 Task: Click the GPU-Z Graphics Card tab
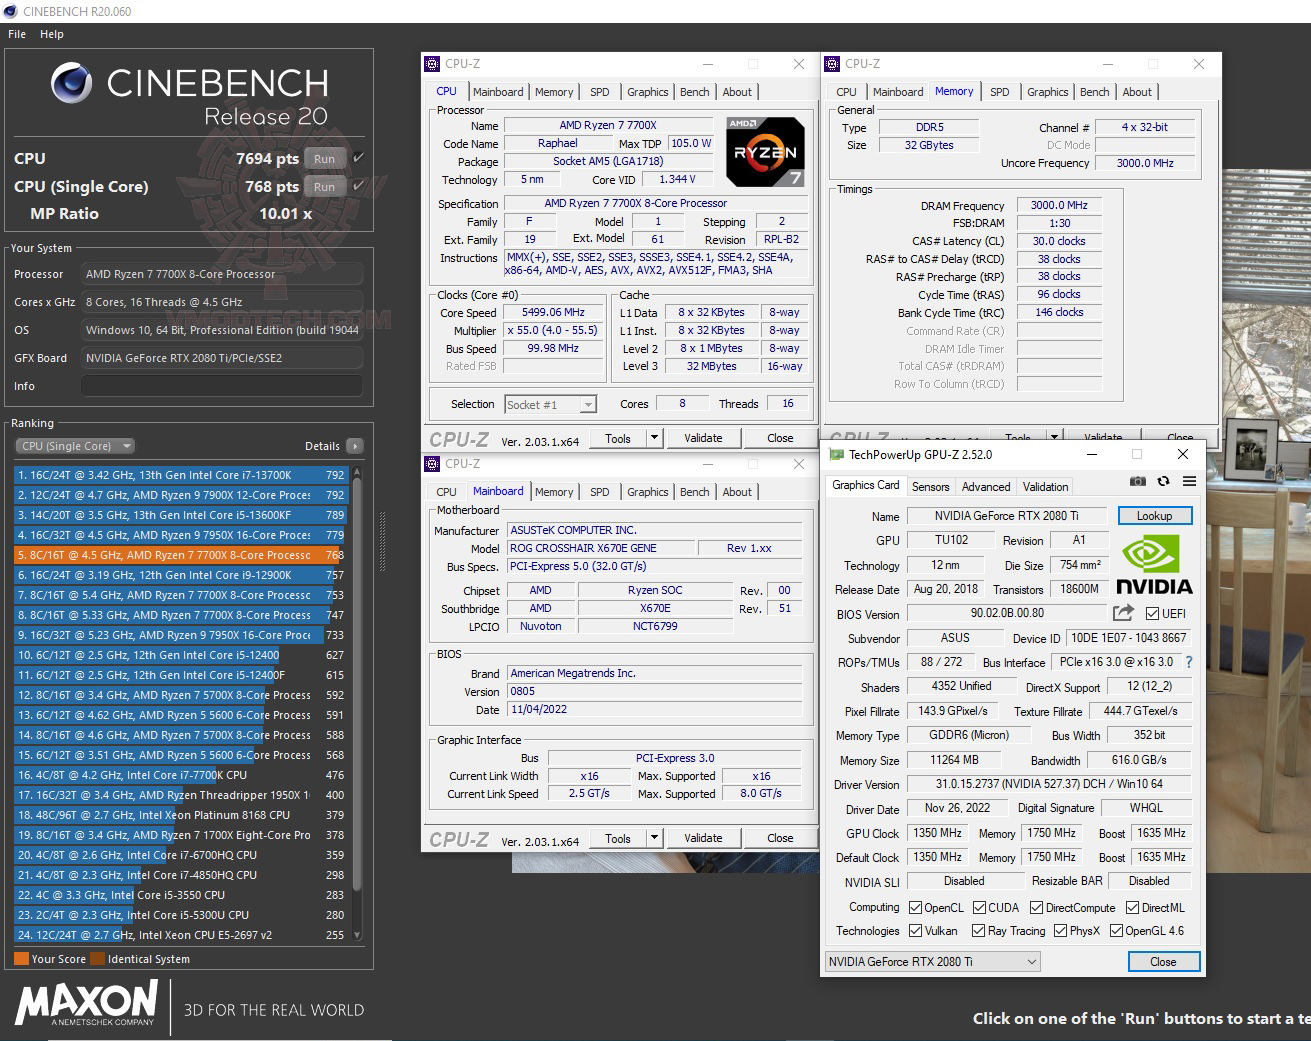tap(866, 486)
